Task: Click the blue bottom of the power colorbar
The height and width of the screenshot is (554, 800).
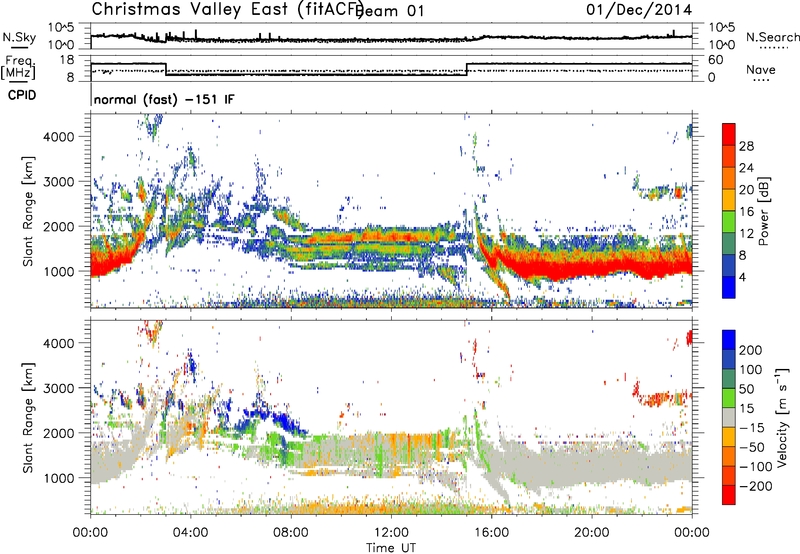Action: (729, 287)
